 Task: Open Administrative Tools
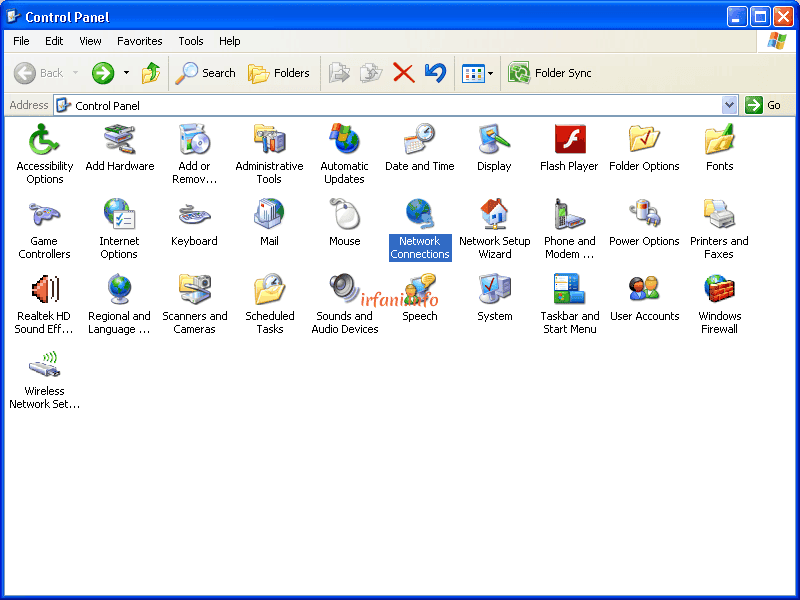tap(269, 140)
